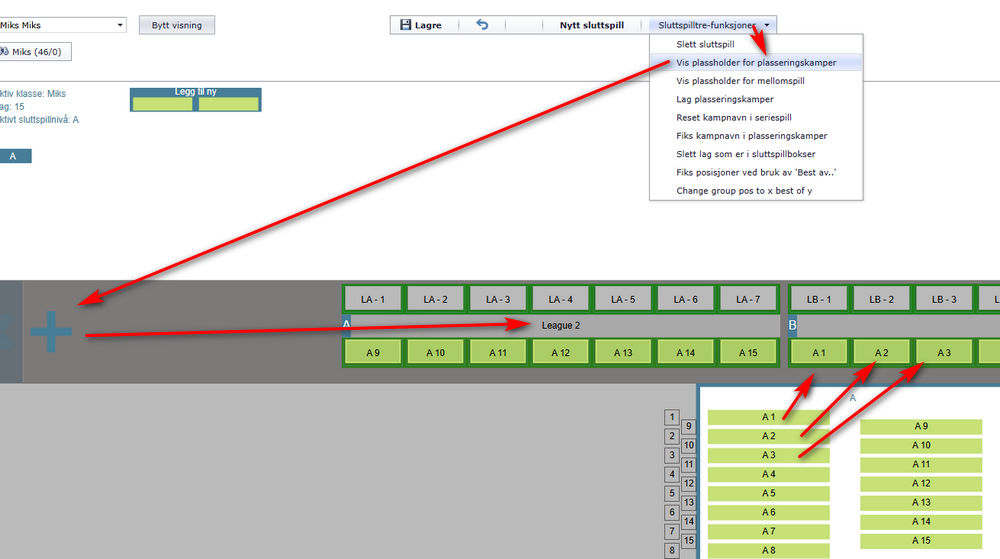Click the A 5 team in the white list

(768, 493)
